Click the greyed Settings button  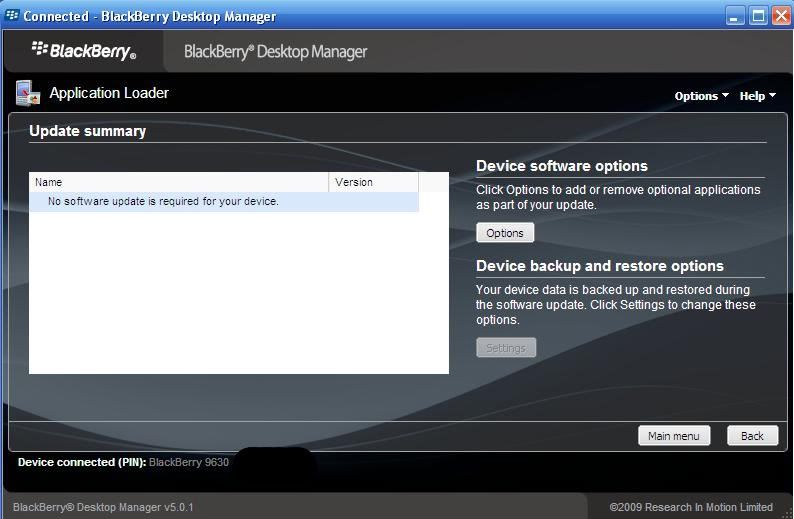(x=506, y=348)
